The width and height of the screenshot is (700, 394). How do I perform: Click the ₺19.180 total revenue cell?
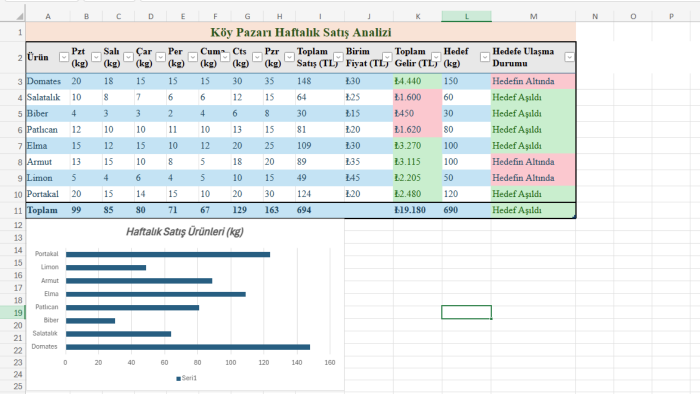(x=417, y=210)
